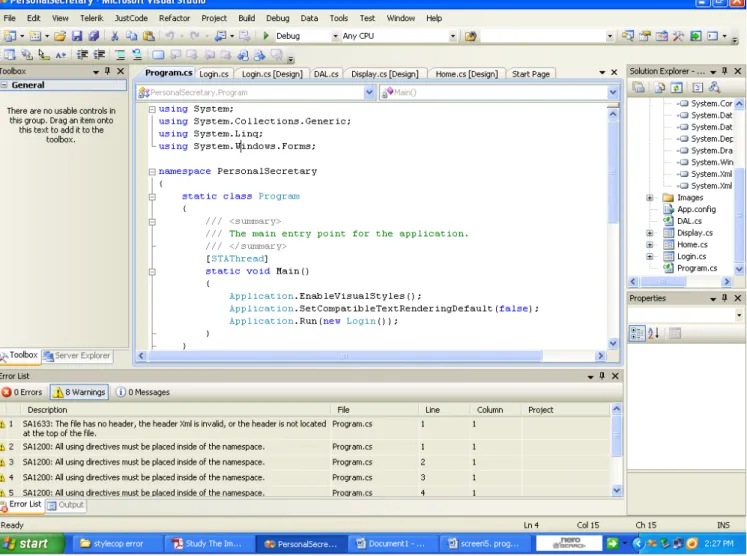The image size is (747, 556).
Task: Open the Telerik menu
Action: (x=91, y=18)
